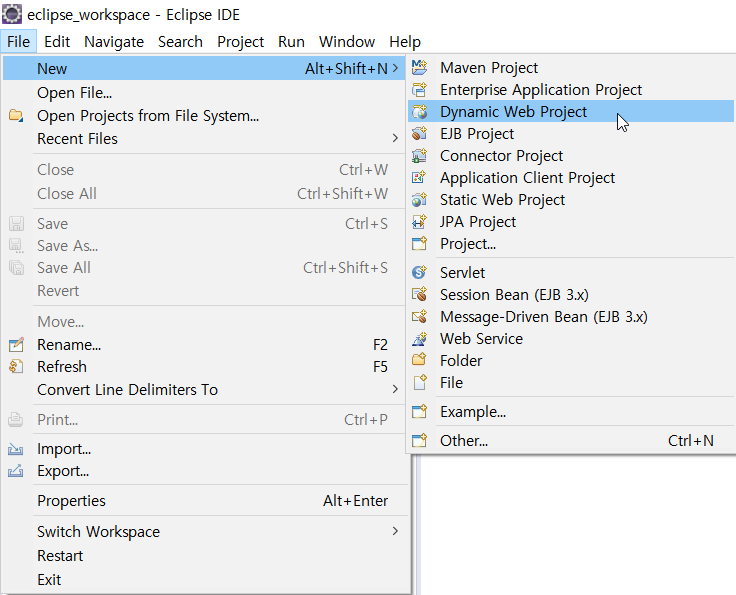Click the new File icon
The width and height of the screenshot is (736, 595).
(x=419, y=382)
